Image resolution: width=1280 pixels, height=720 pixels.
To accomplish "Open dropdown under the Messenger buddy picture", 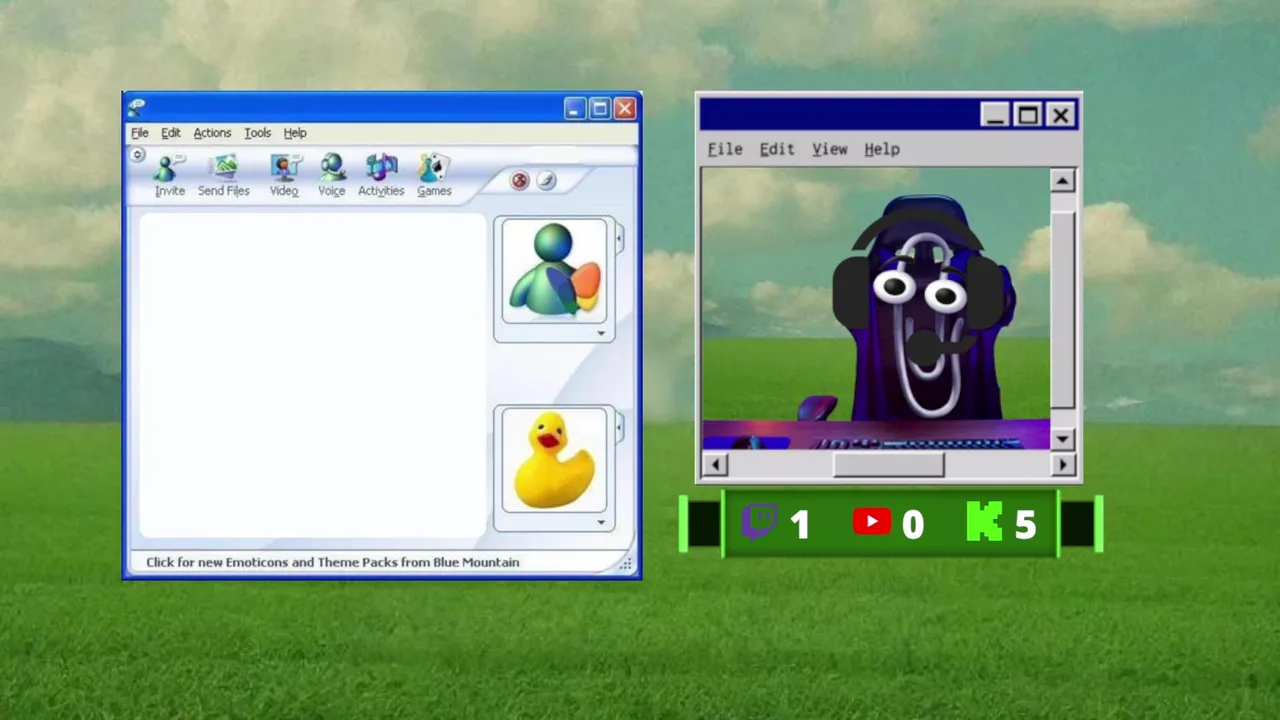I will (601, 333).
